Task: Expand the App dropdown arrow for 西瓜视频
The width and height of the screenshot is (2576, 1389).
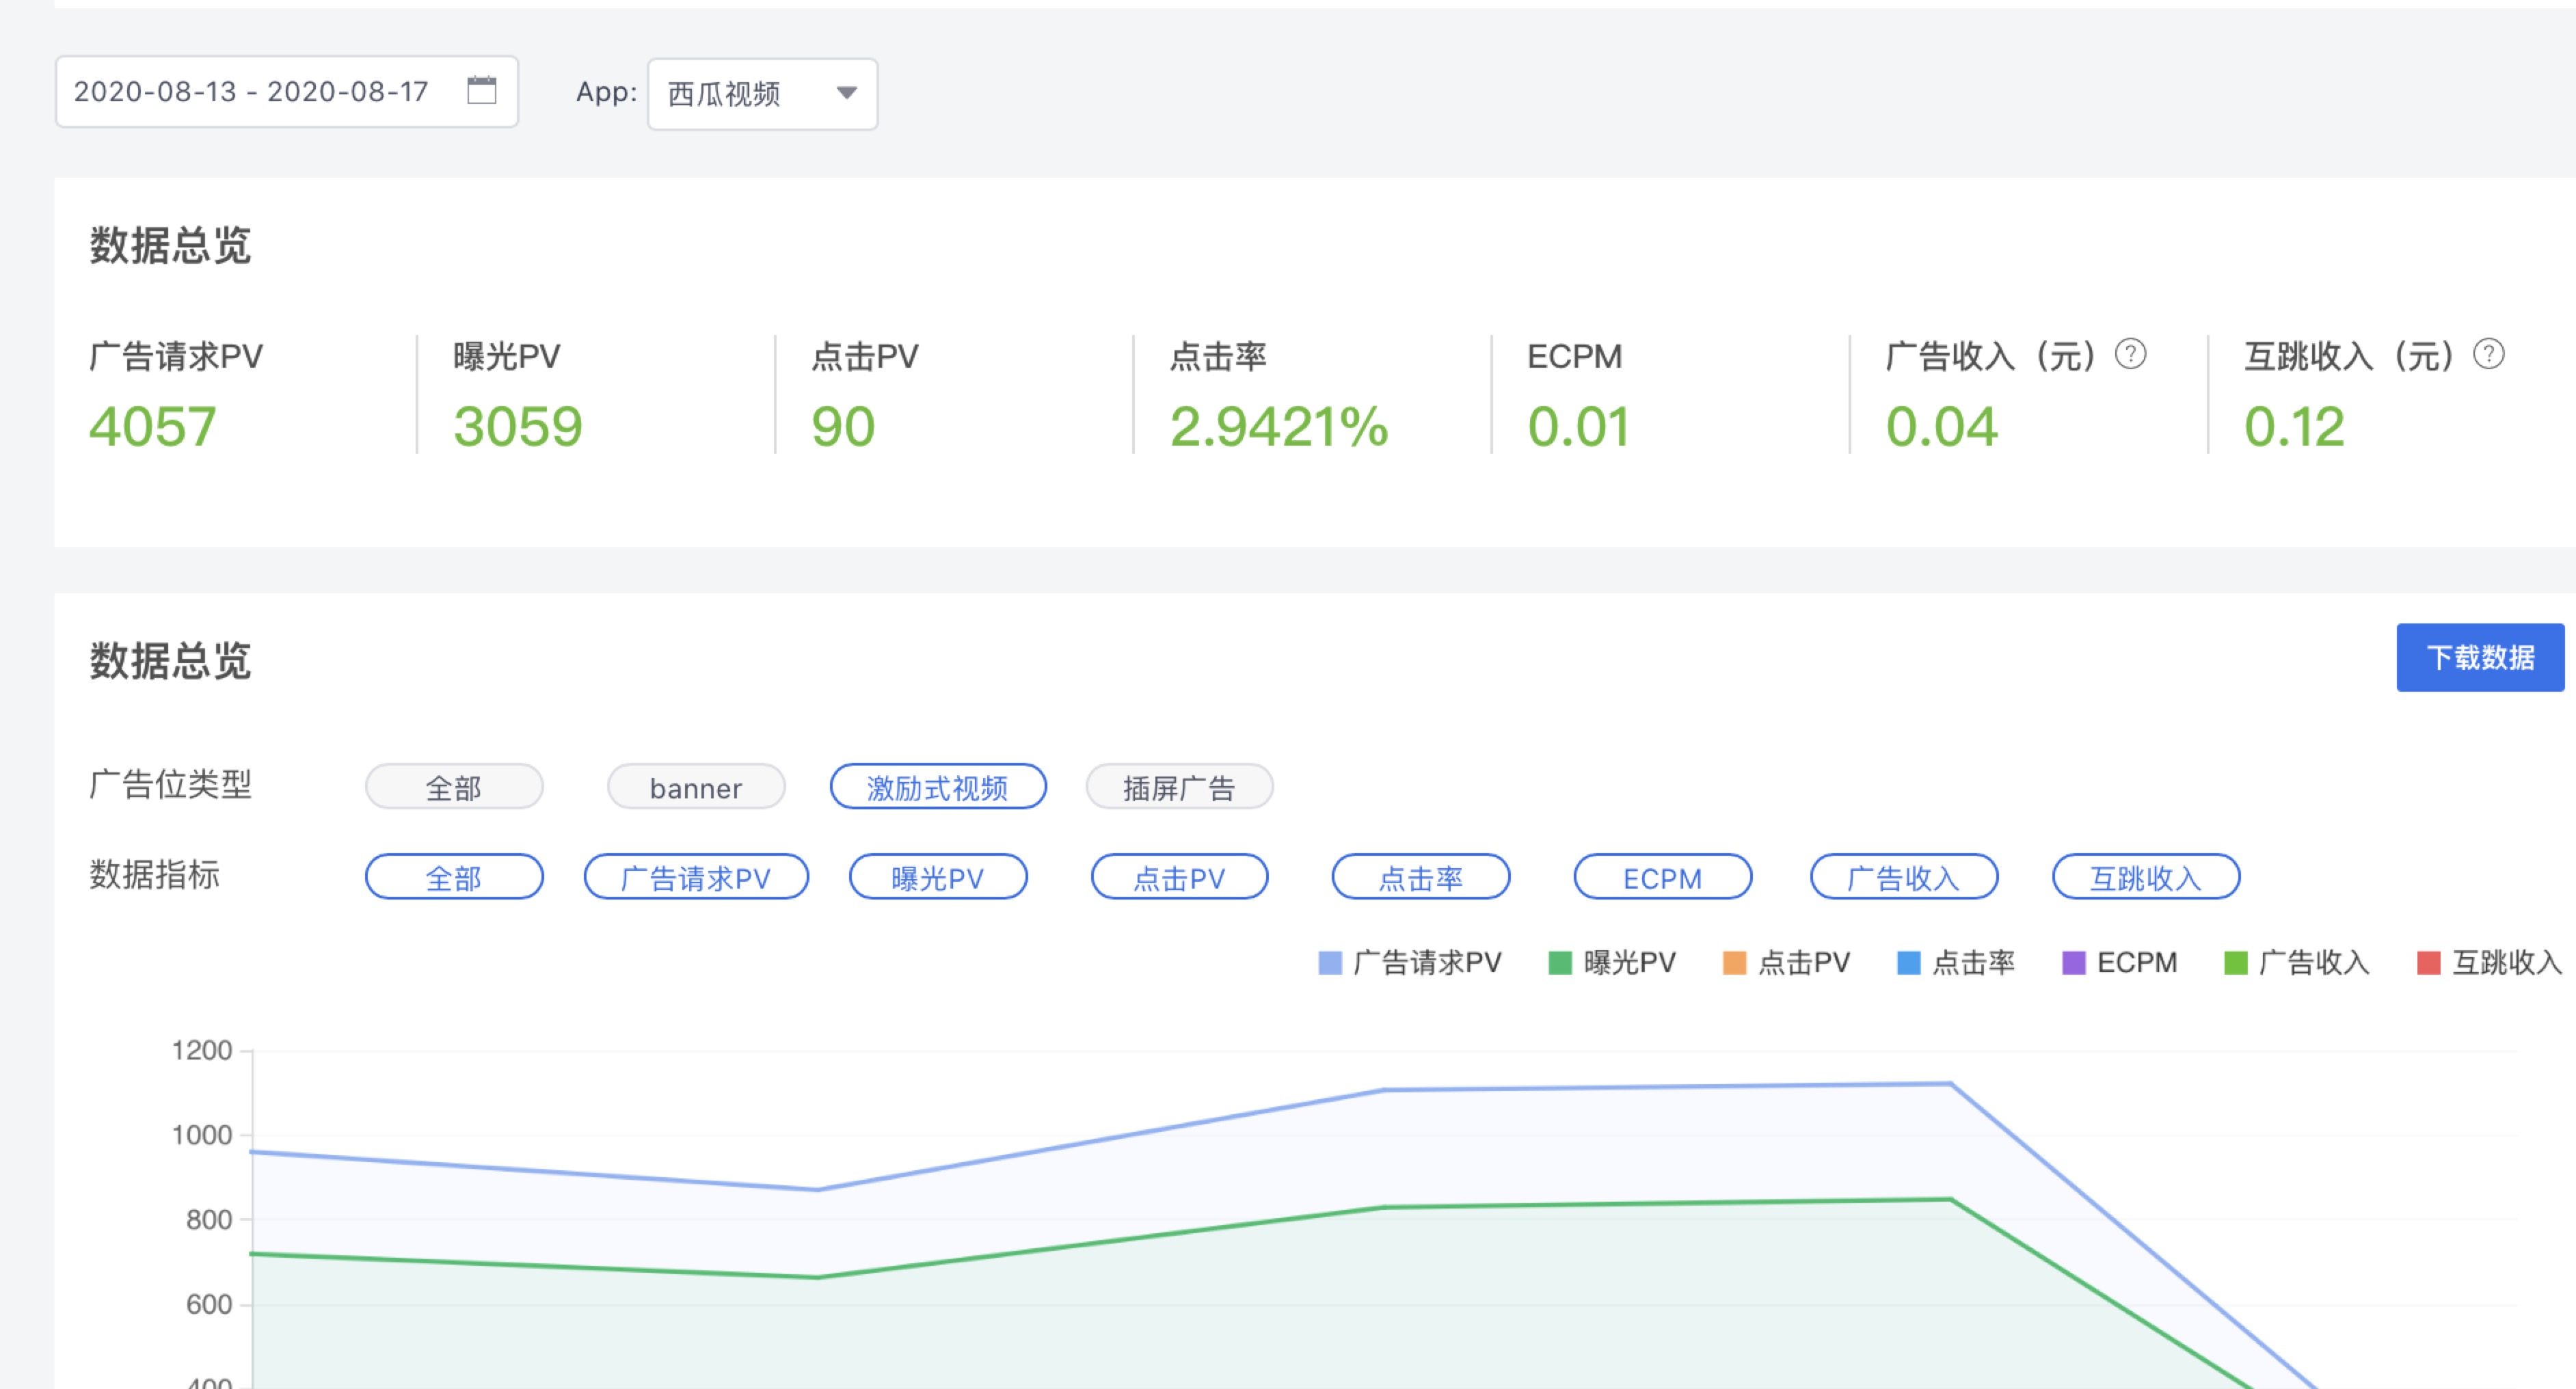Action: click(846, 93)
